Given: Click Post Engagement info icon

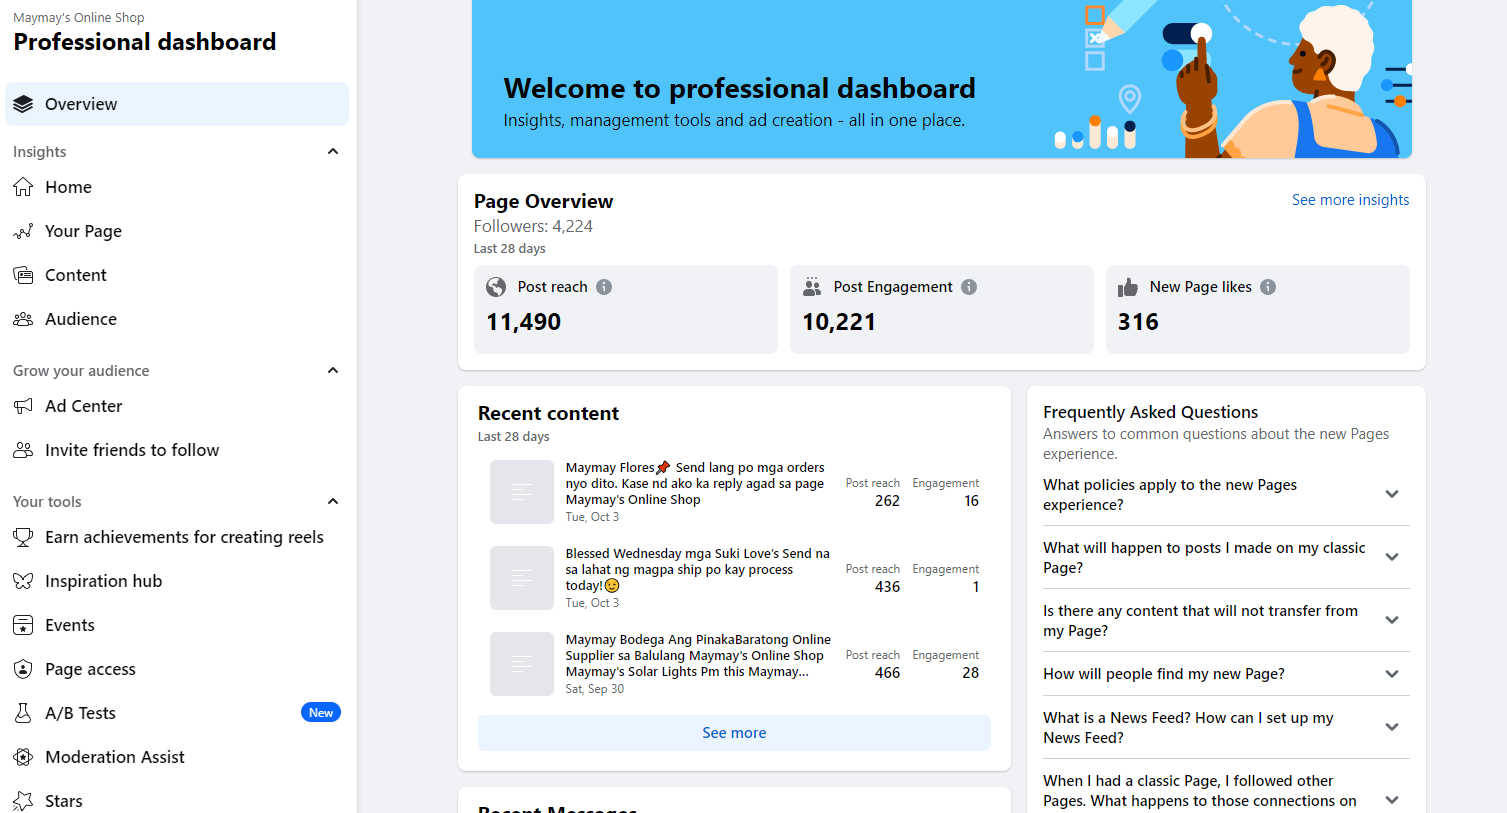Looking at the screenshot, I should pyautogui.click(x=969, y=287).
